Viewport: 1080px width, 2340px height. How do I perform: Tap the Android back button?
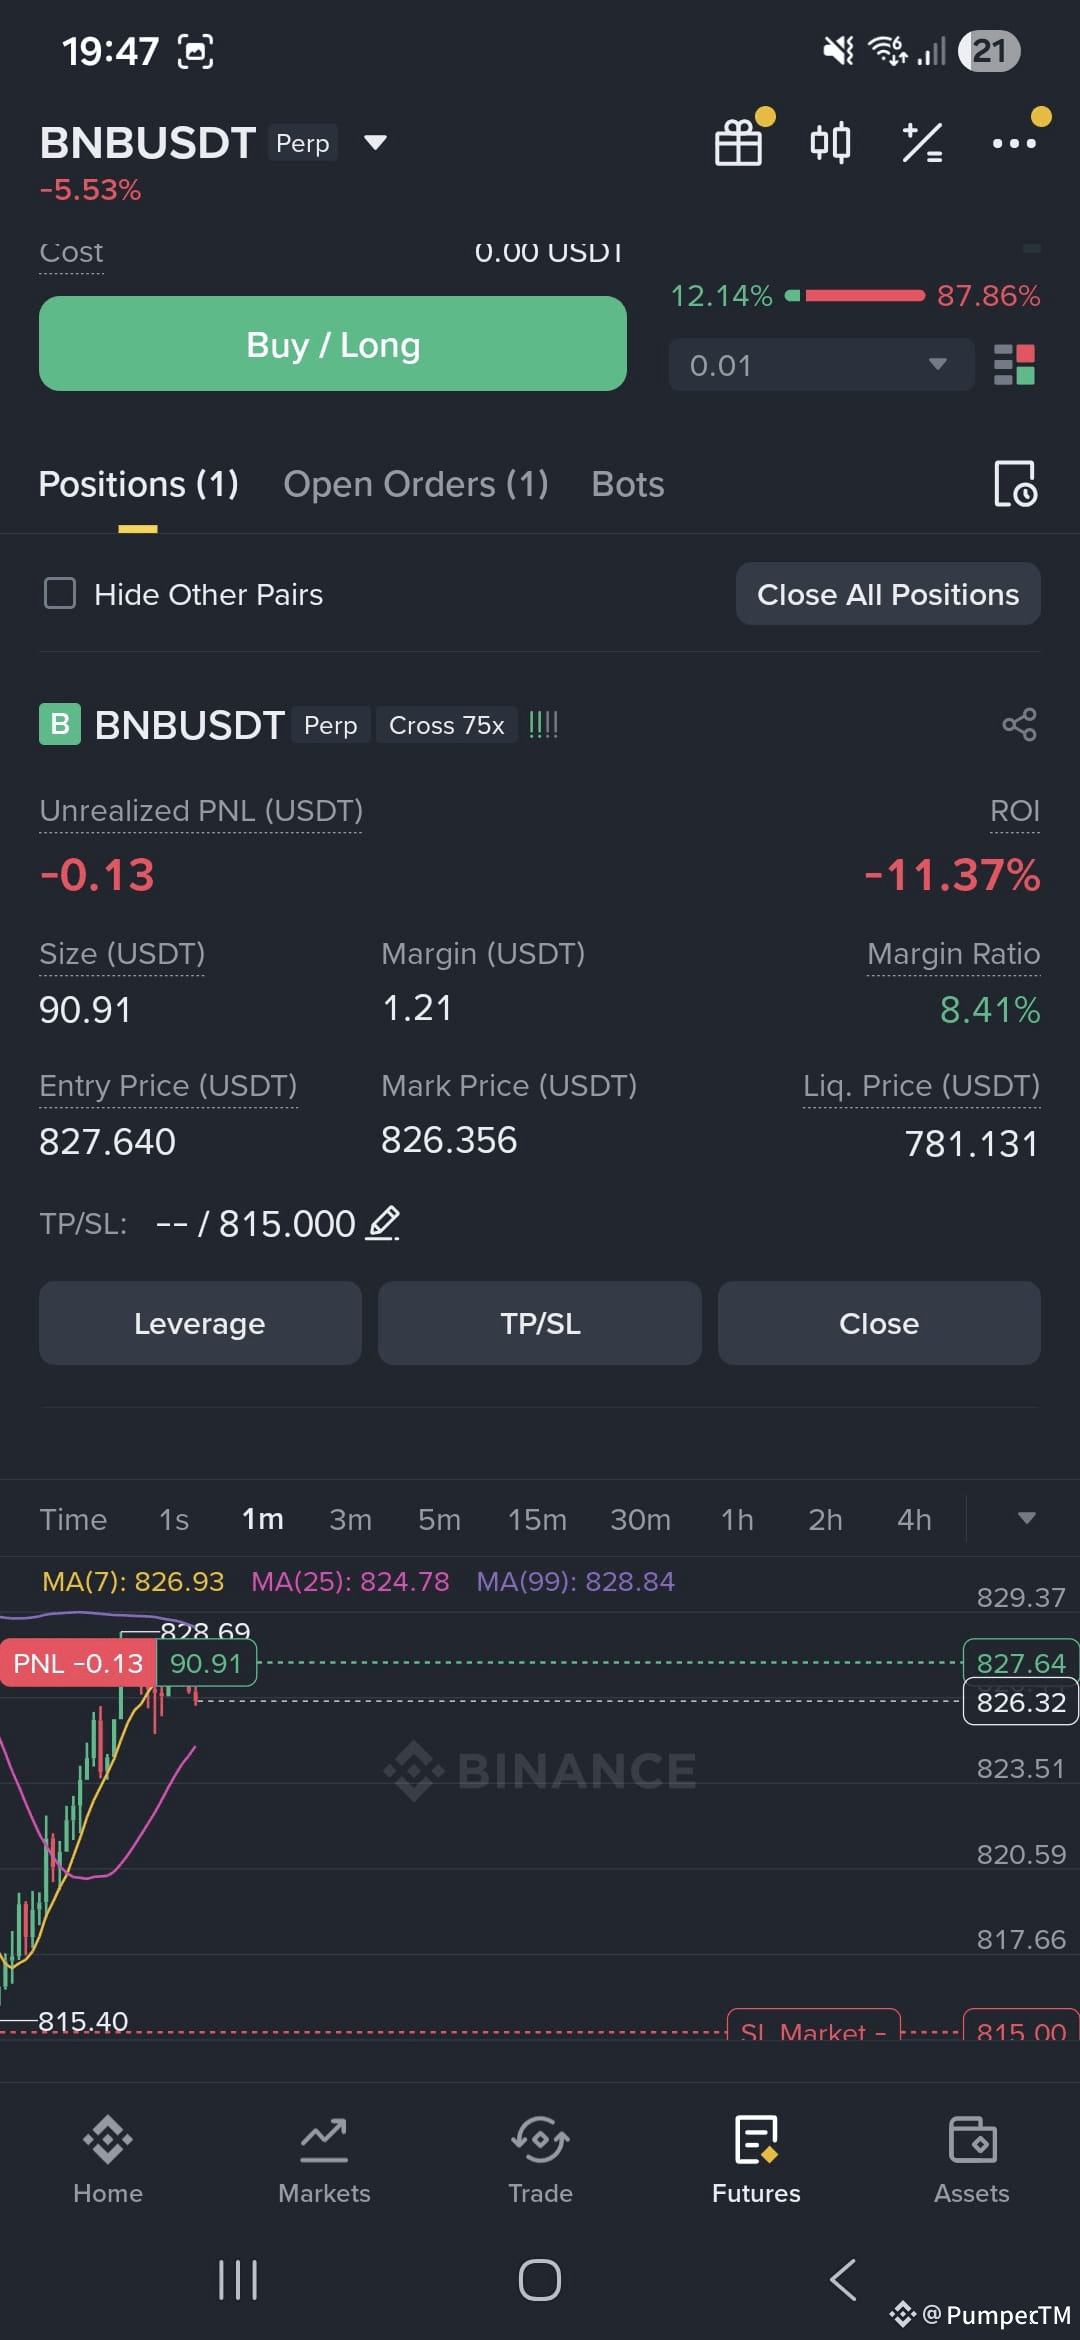click(843, 2280)
